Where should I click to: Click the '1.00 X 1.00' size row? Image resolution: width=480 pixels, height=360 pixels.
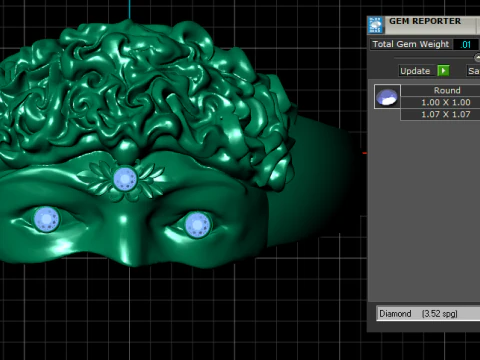[x=440, y=102]
